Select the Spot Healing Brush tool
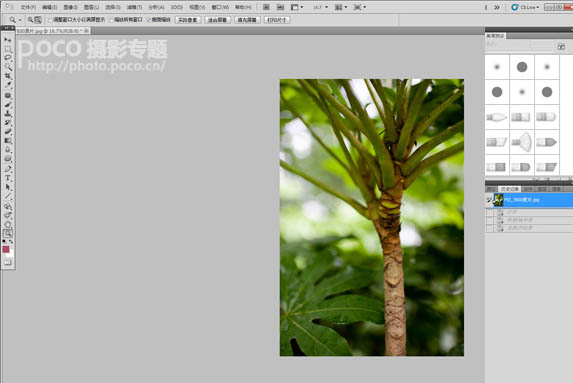This screenshot has height=383, width=573. click(x=8, y=95)
